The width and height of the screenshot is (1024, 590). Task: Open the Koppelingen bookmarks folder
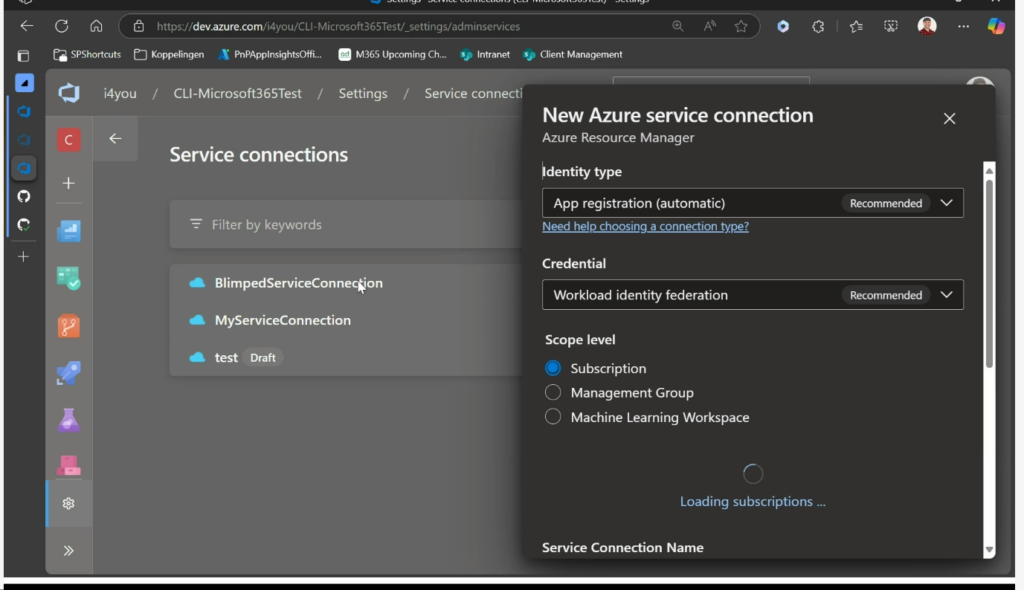169,54
